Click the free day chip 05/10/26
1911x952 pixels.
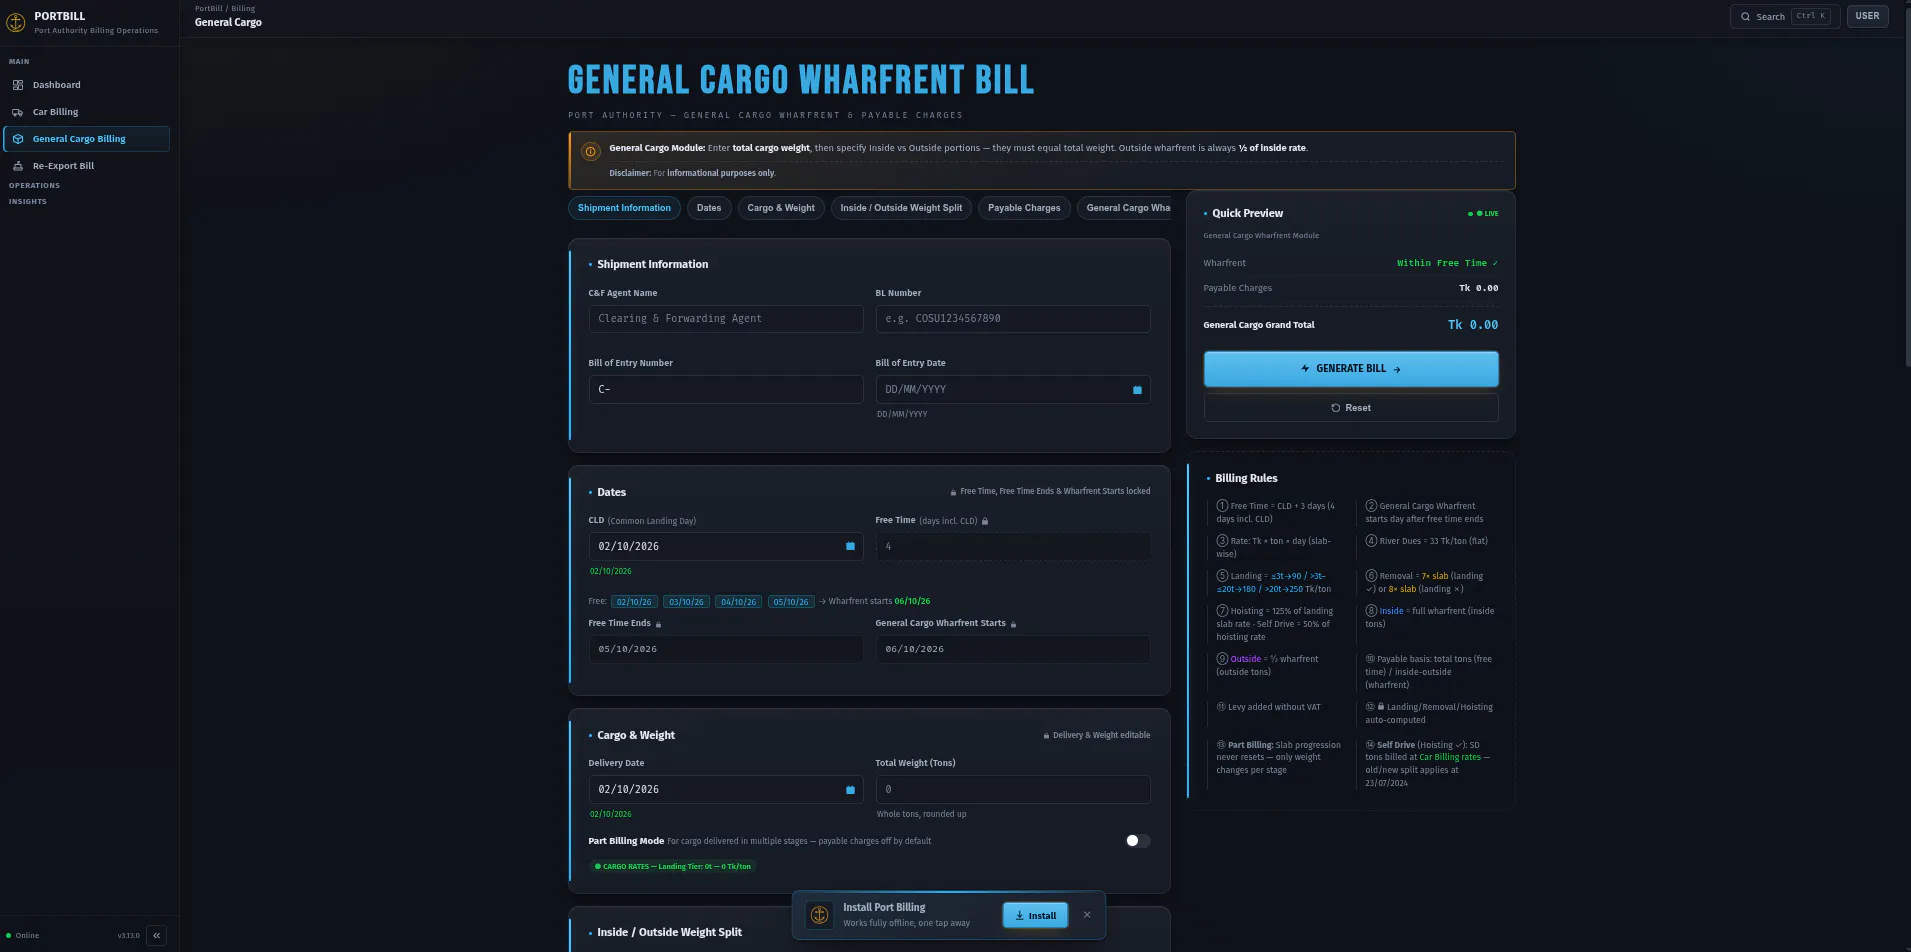[x=791, y=602]
